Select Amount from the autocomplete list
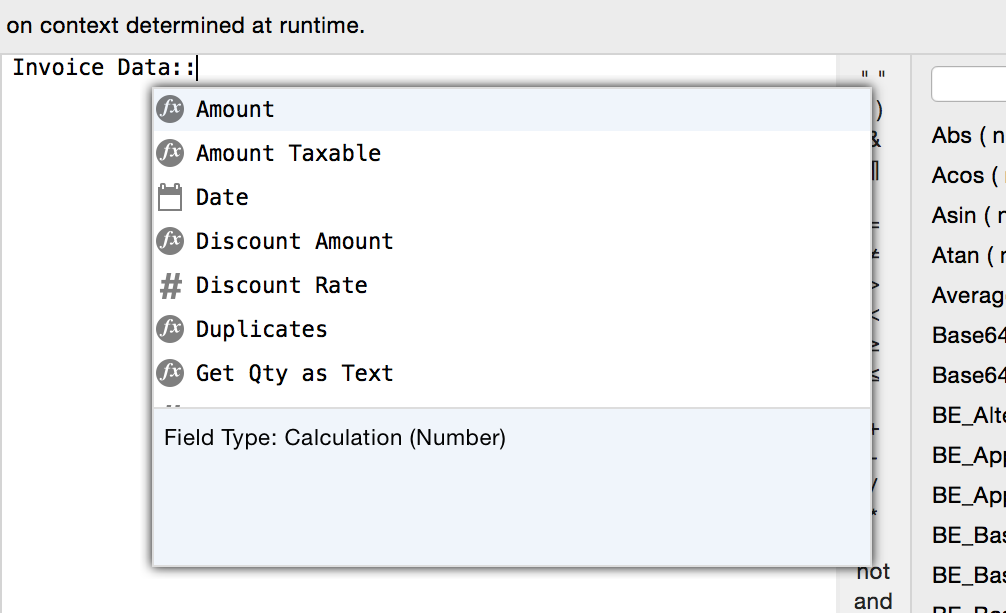The height and width of the screenshot is (613, 1006). 237,109
